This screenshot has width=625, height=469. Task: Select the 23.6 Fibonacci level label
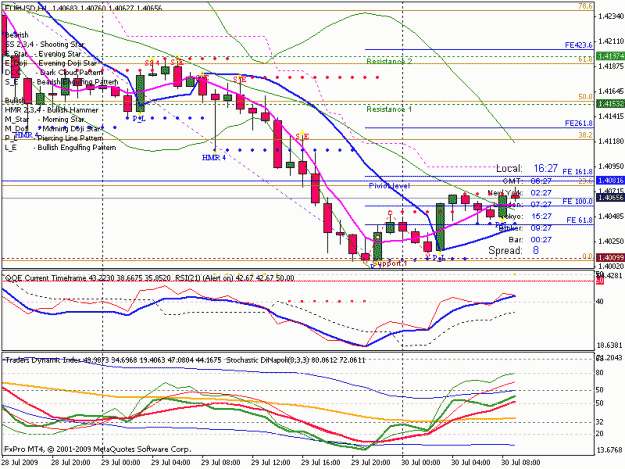click(x=585, y=181)
